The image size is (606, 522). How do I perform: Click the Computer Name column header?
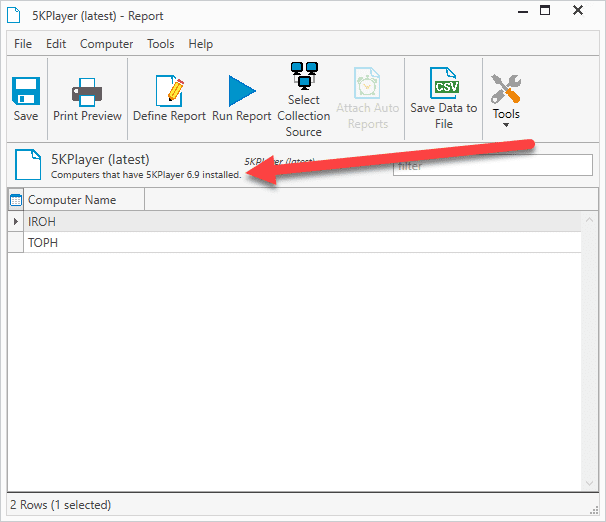click(x=84, y=200)
